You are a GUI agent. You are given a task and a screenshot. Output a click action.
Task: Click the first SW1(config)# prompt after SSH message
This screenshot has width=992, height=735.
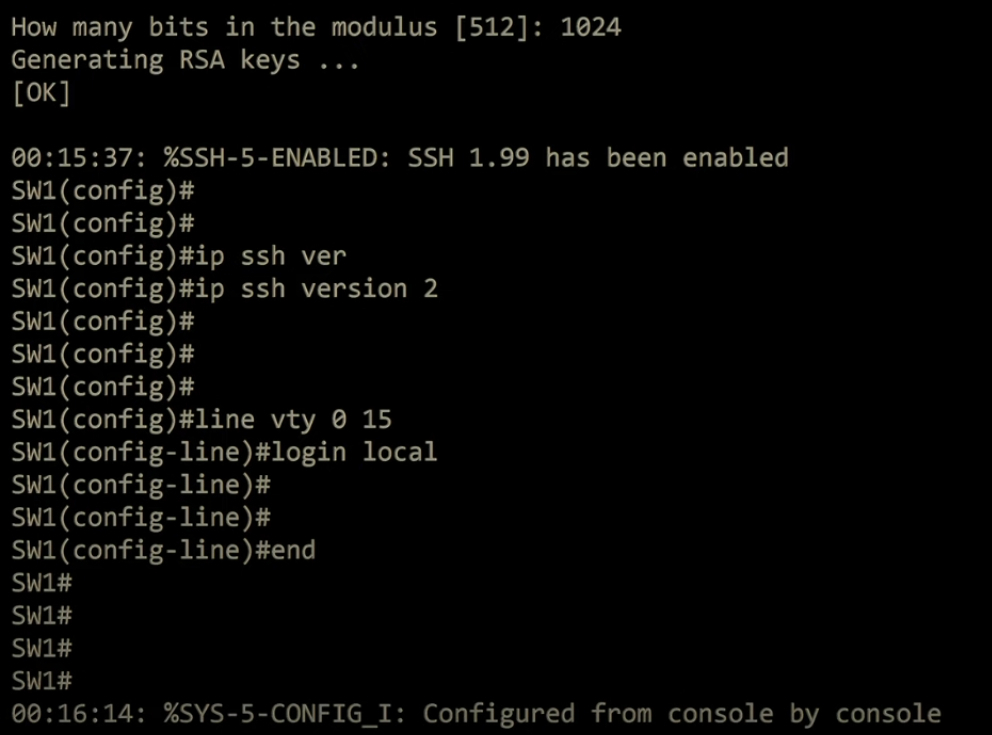(102, 191)
